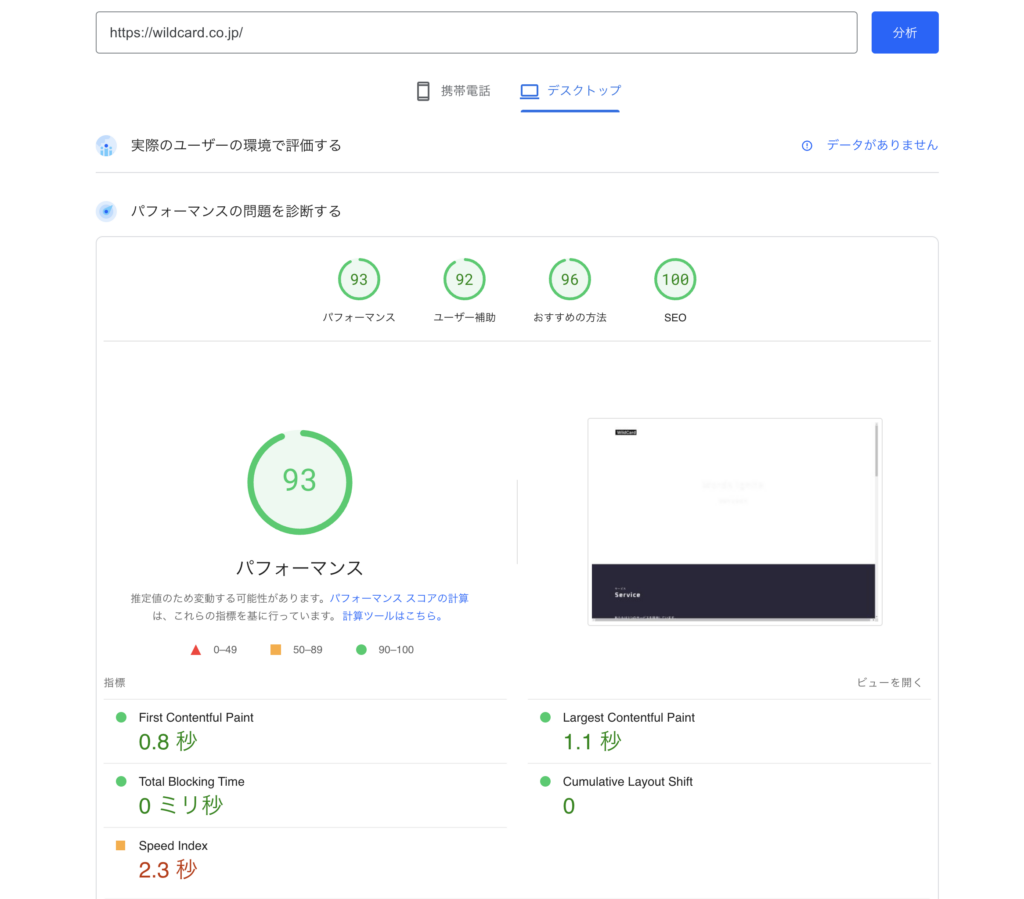Click the Speed Index label
1024x899 pixels.
coord(173,845)
